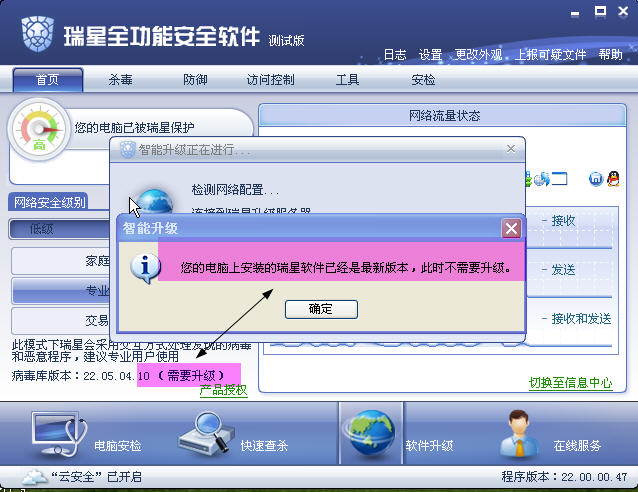This screenshot has width=638, height=492.
Task: Click the blue circular home icon beside QQ
Action: pyautogui.click(x=596, y=179)
